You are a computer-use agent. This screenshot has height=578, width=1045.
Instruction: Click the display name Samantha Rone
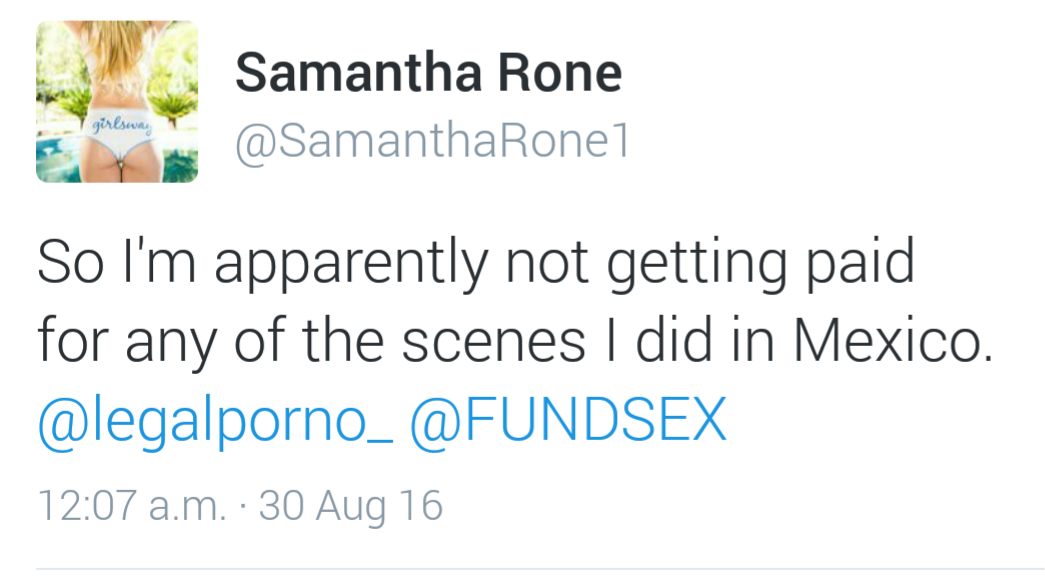[x=428, y=74]
